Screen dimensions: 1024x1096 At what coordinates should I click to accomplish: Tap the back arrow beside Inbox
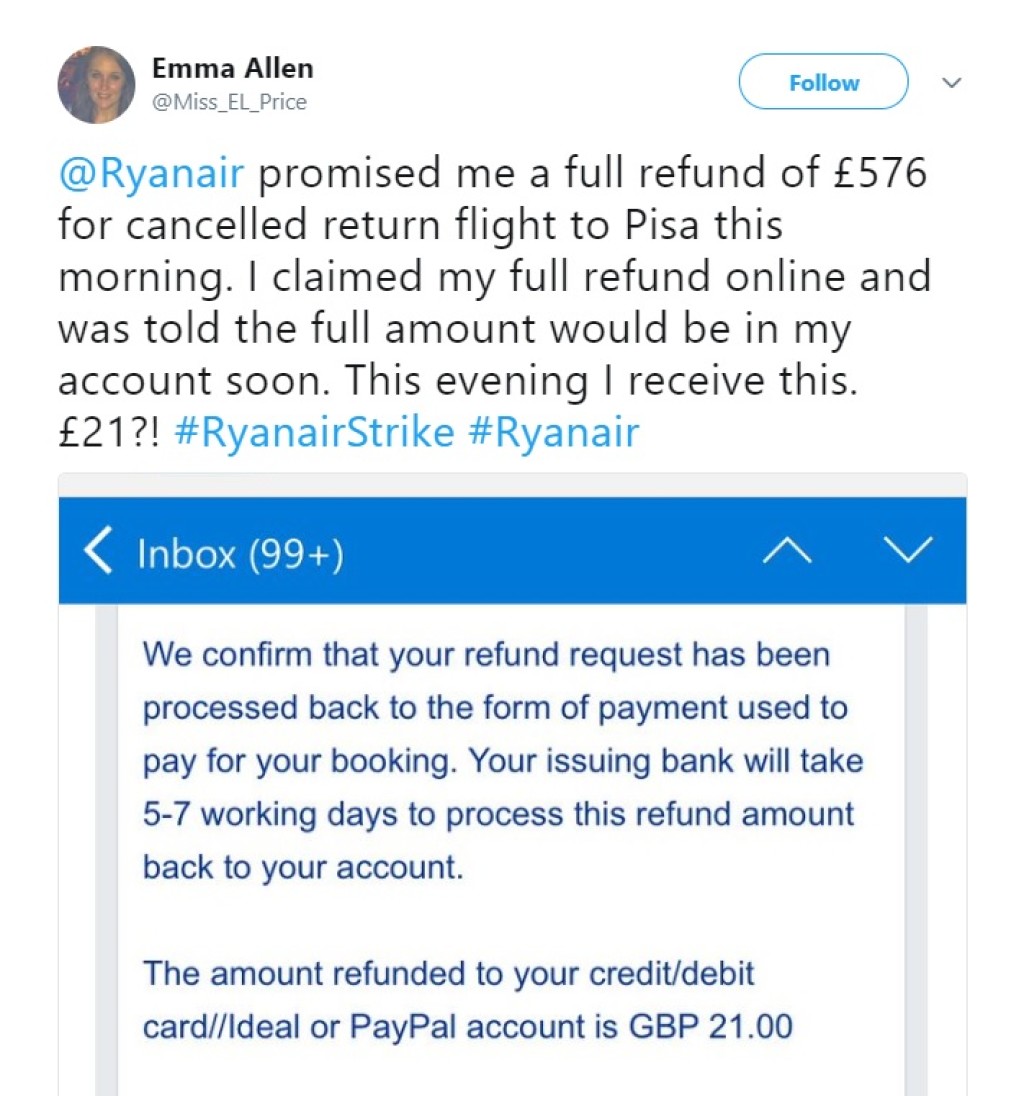click(x=97, y=551)
